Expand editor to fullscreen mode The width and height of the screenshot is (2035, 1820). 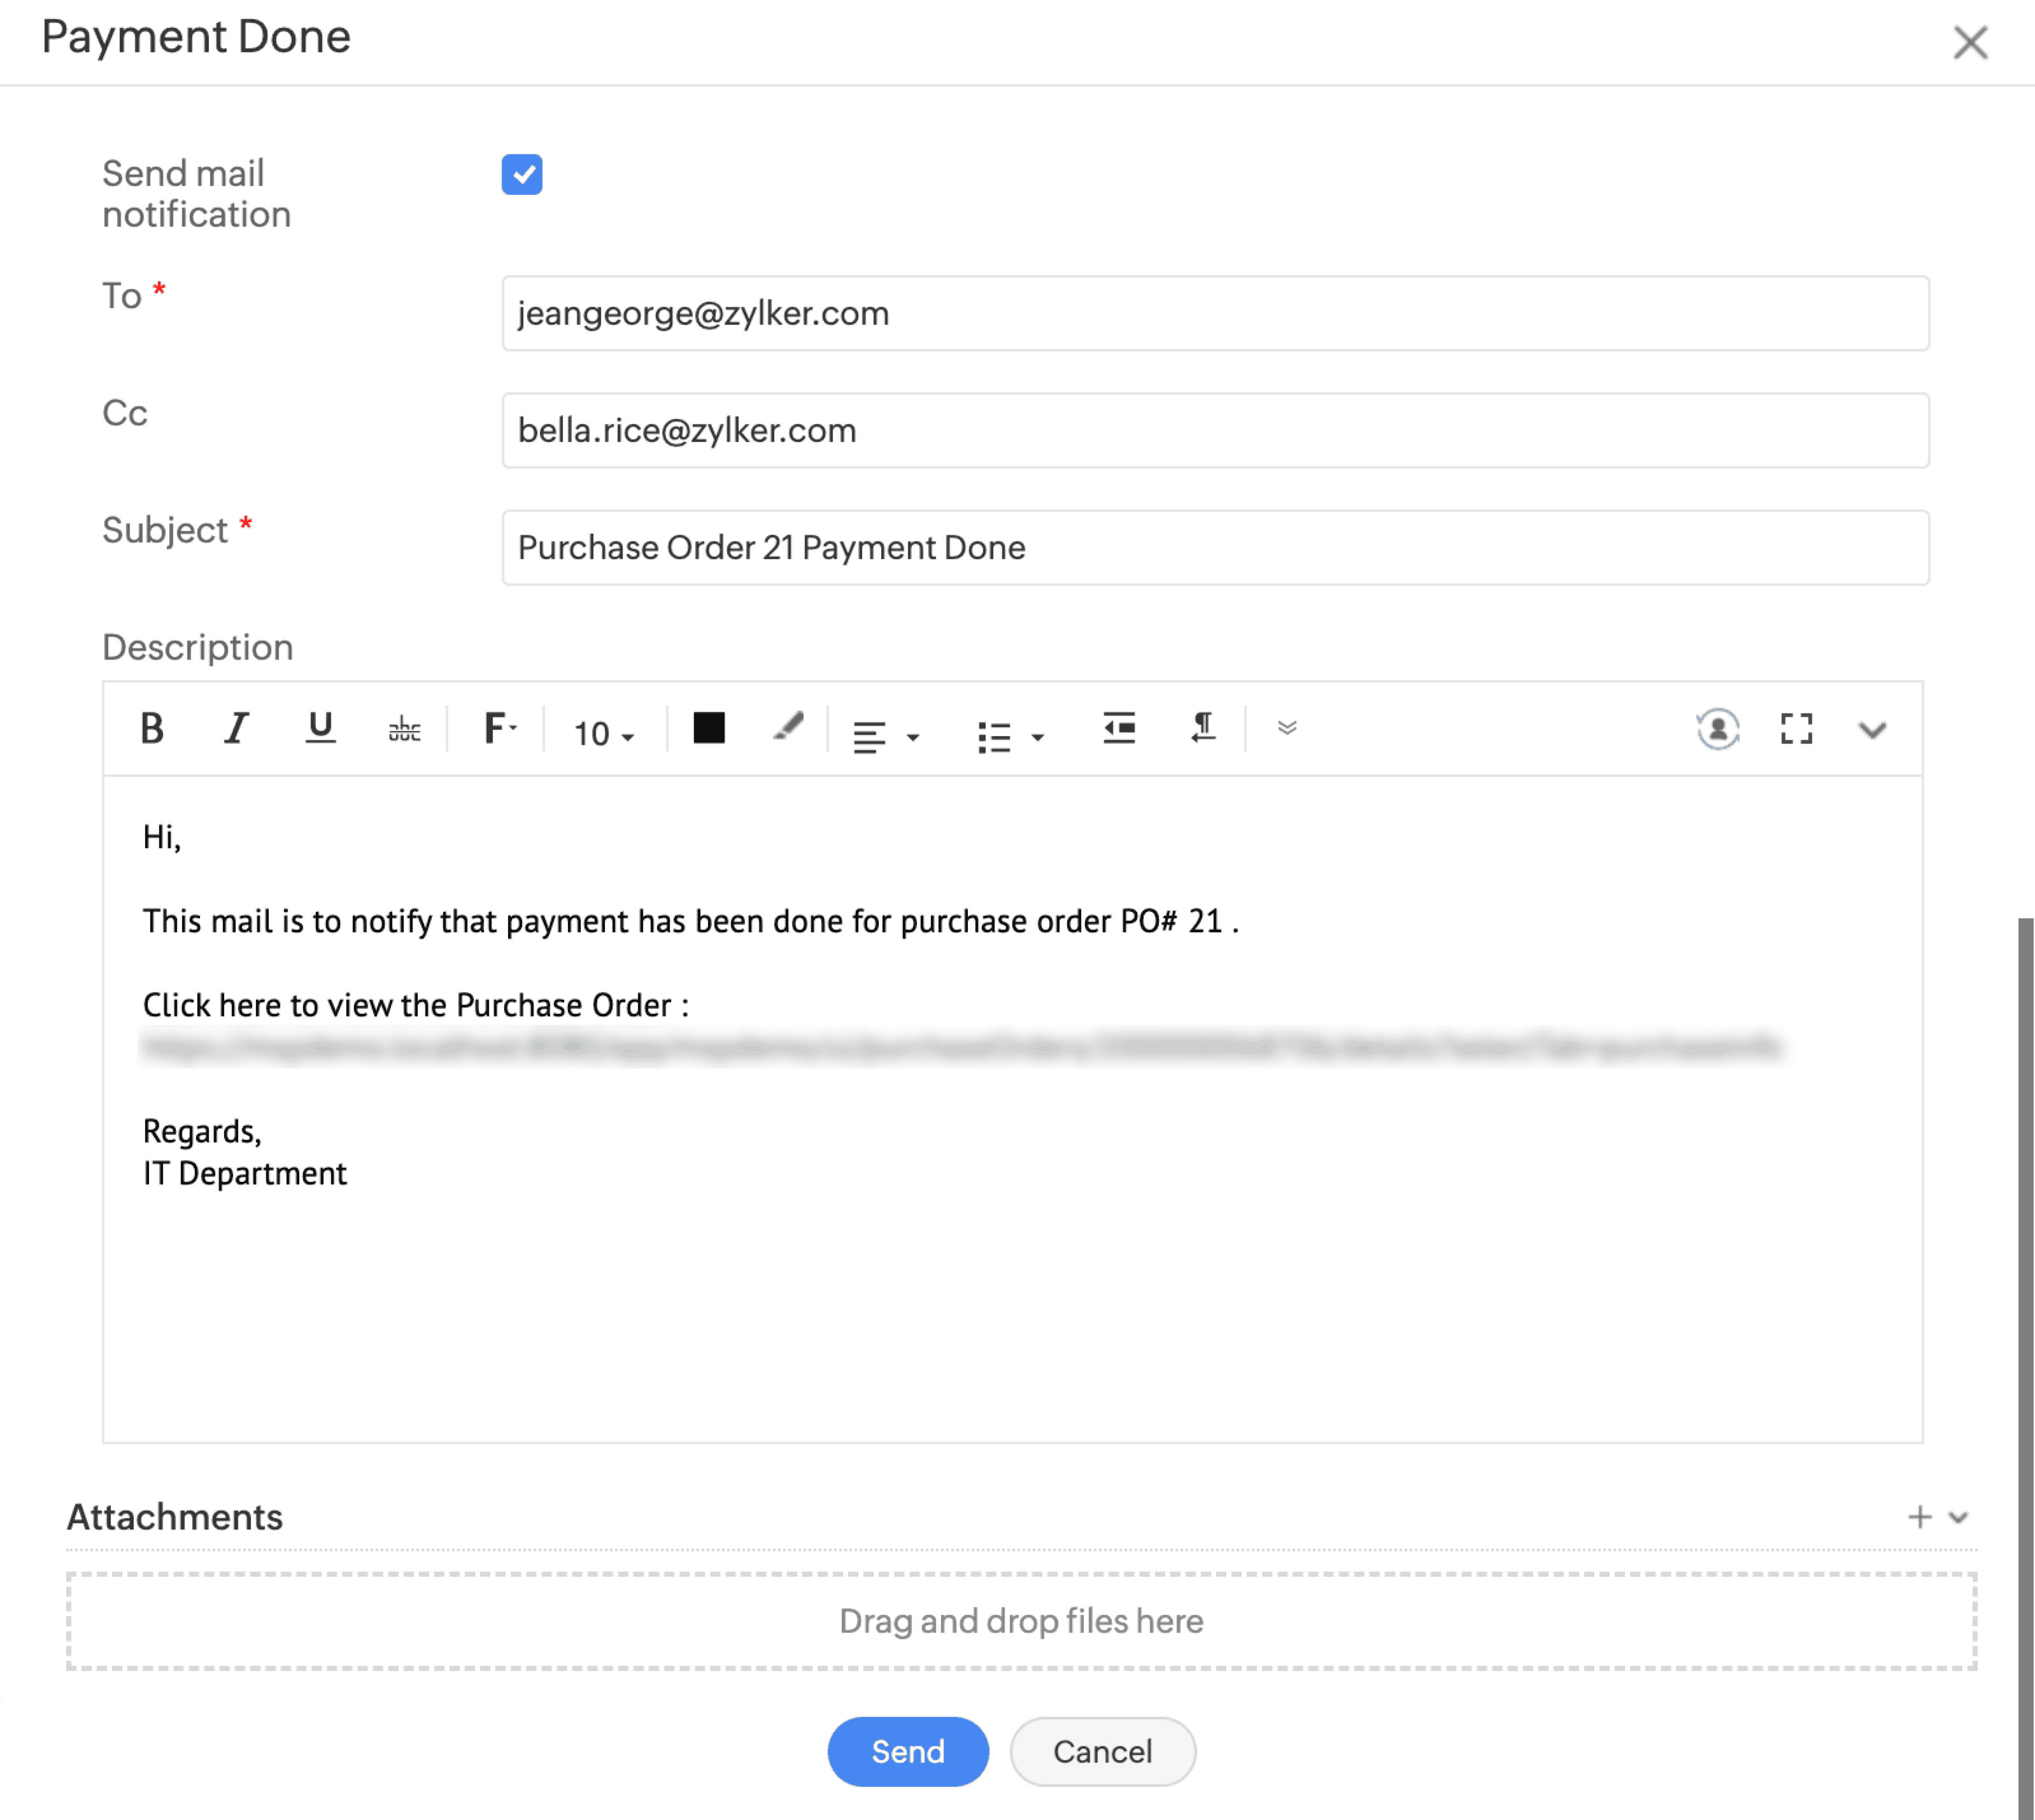pyautogui.click(x=1796, y=729)
